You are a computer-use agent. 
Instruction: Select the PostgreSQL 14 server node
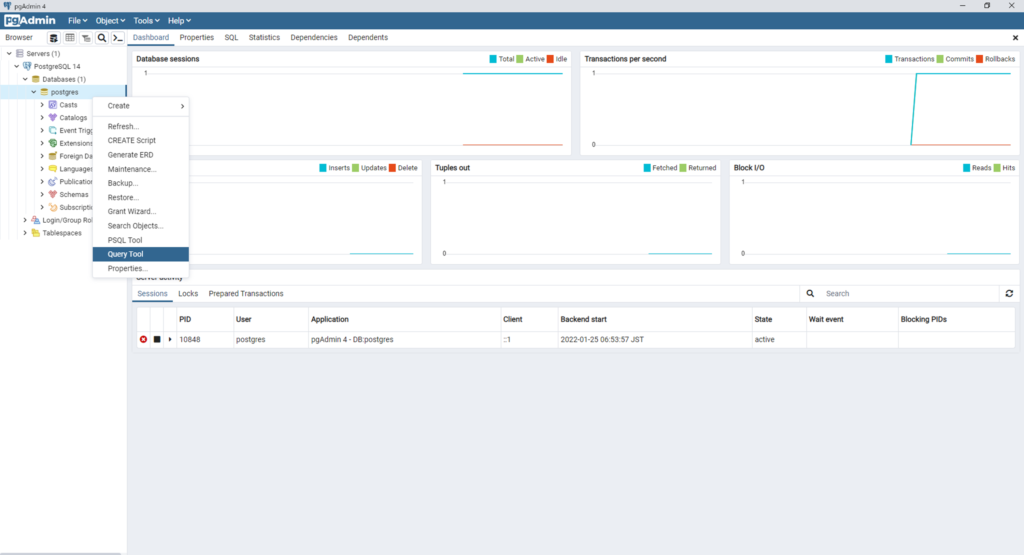57,66
